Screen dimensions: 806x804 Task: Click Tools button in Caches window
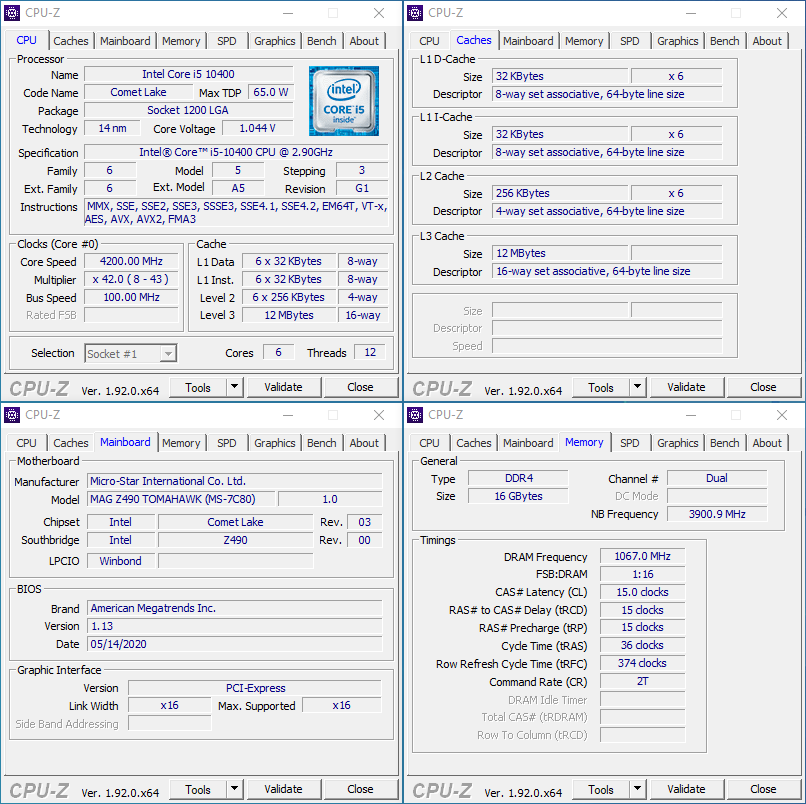601,387
